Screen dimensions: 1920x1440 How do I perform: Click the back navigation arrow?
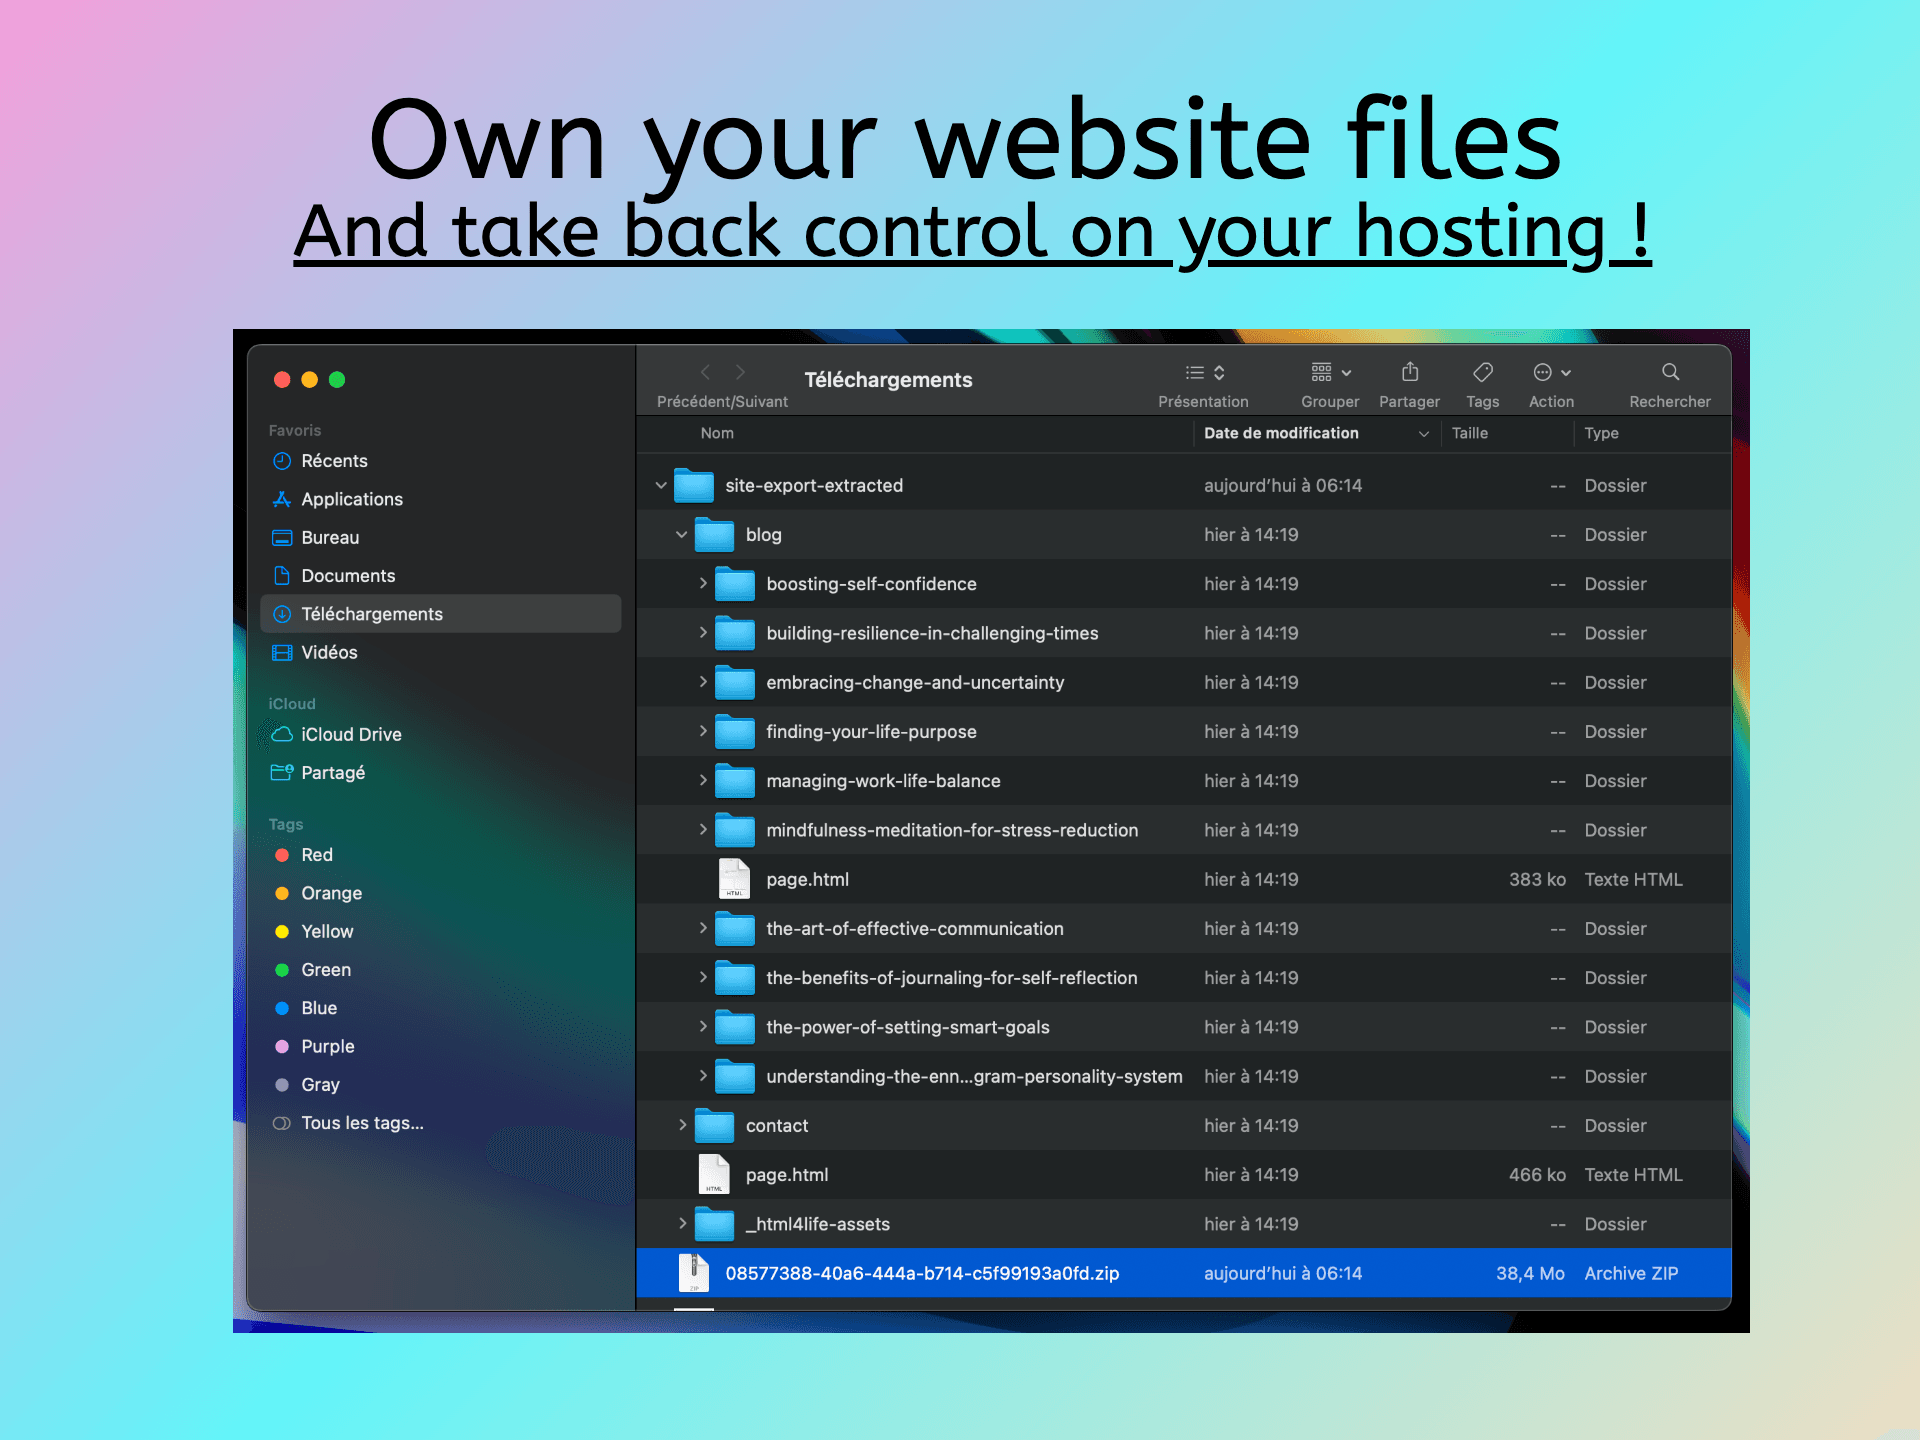(x=705, y=372)
